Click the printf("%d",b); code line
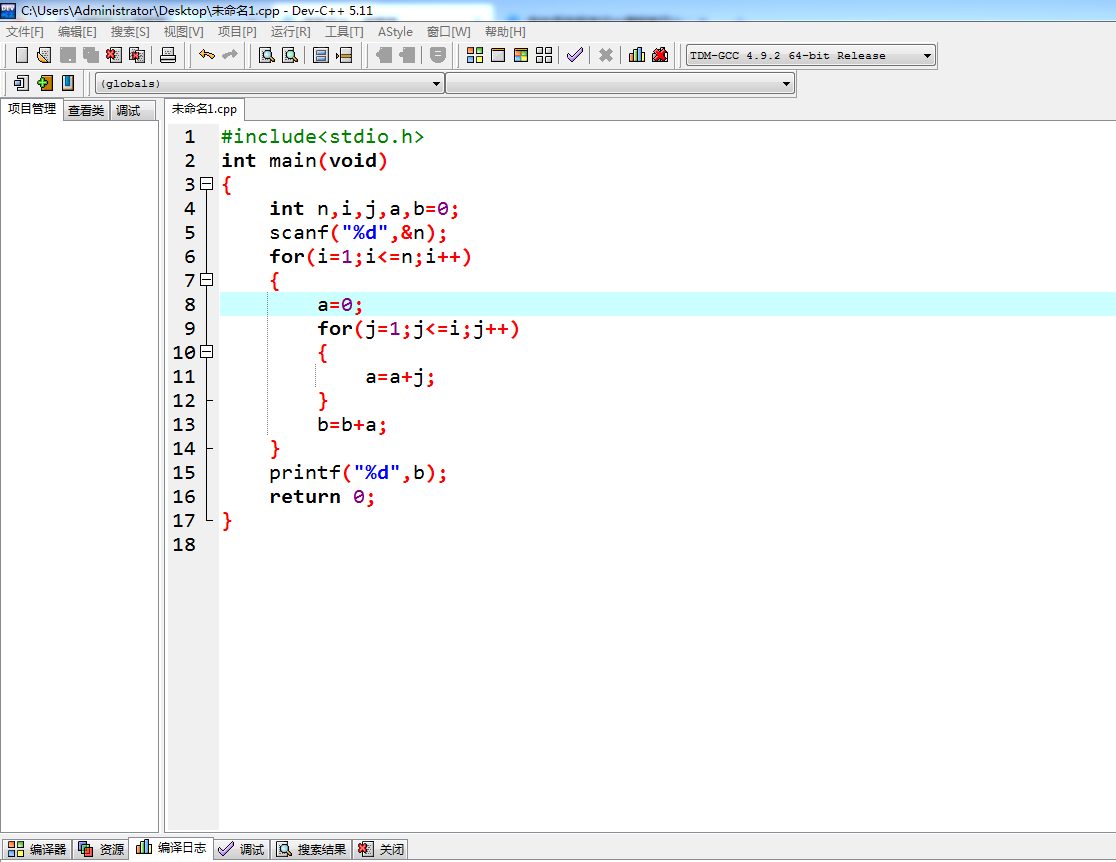The width and height of the screenshot is (1116, 862). tap(358, 473)
